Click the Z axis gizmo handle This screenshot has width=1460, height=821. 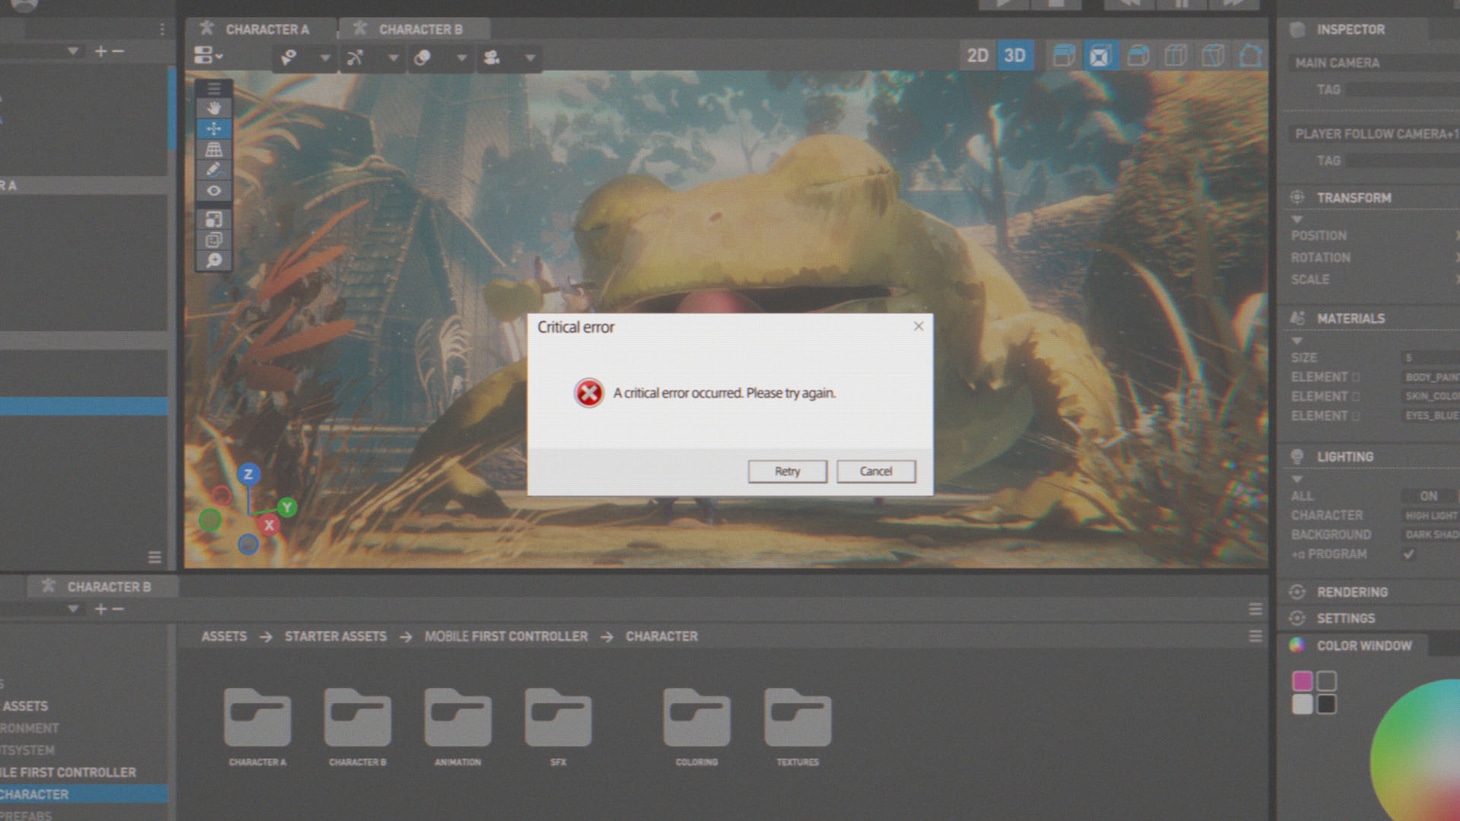(248, 474)
